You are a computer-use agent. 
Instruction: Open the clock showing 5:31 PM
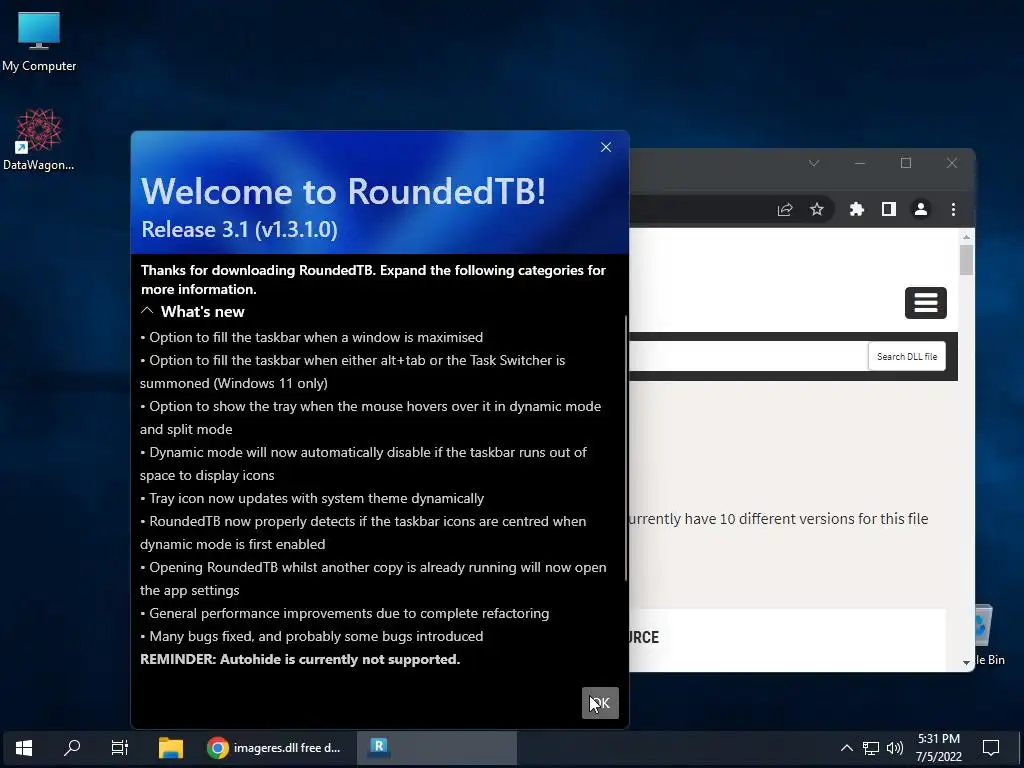click(938, 748)
